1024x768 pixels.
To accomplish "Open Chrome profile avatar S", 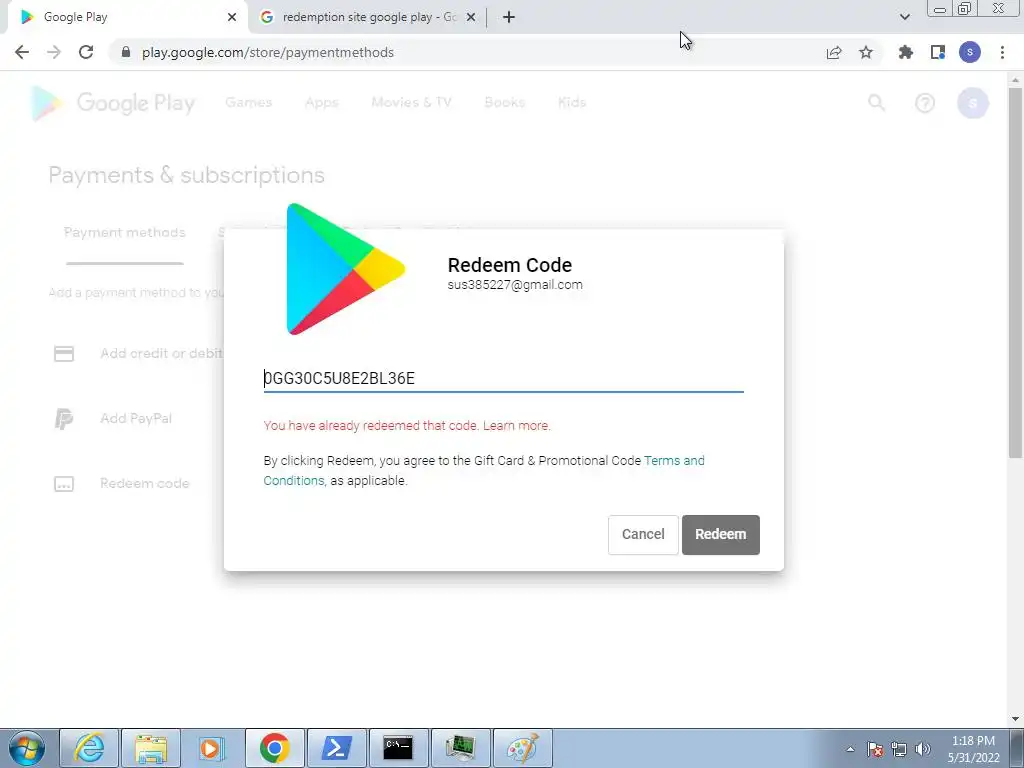I will tap(970, 52).
